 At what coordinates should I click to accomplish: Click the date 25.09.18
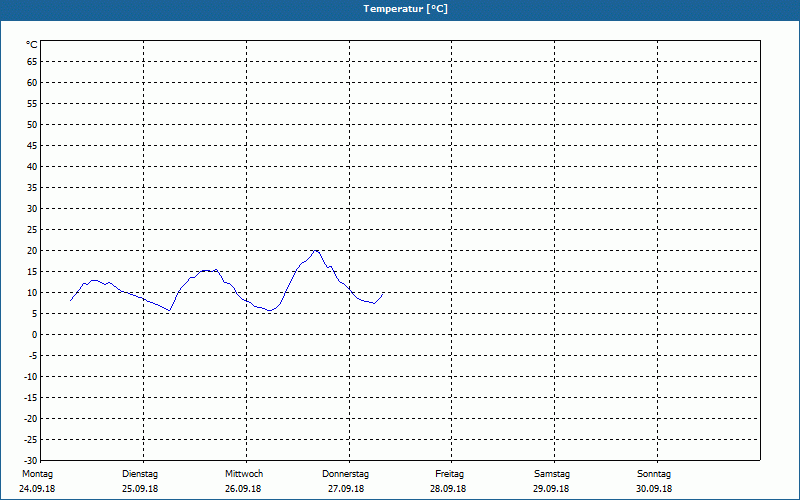tap(140, 489)
